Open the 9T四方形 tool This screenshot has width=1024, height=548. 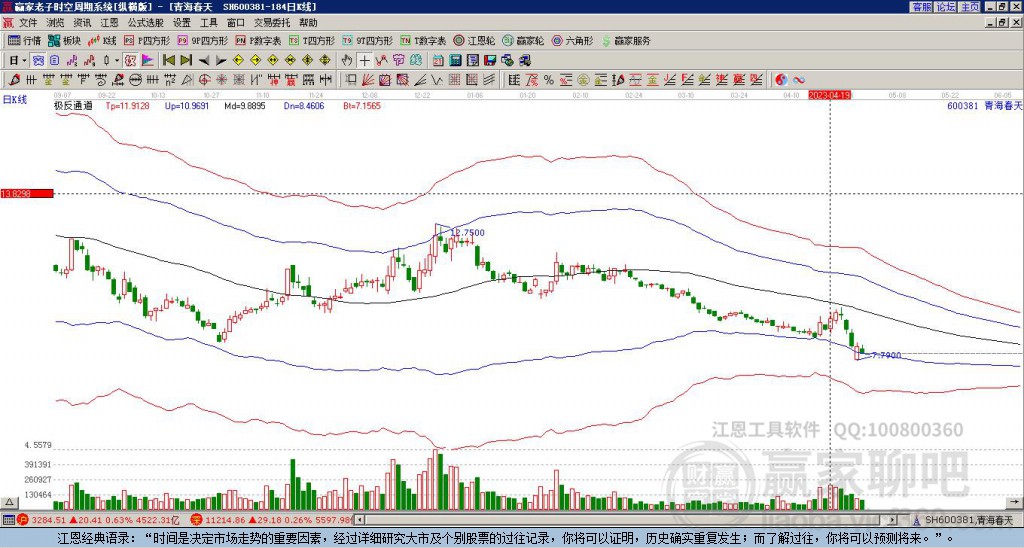tap(367, 40)
